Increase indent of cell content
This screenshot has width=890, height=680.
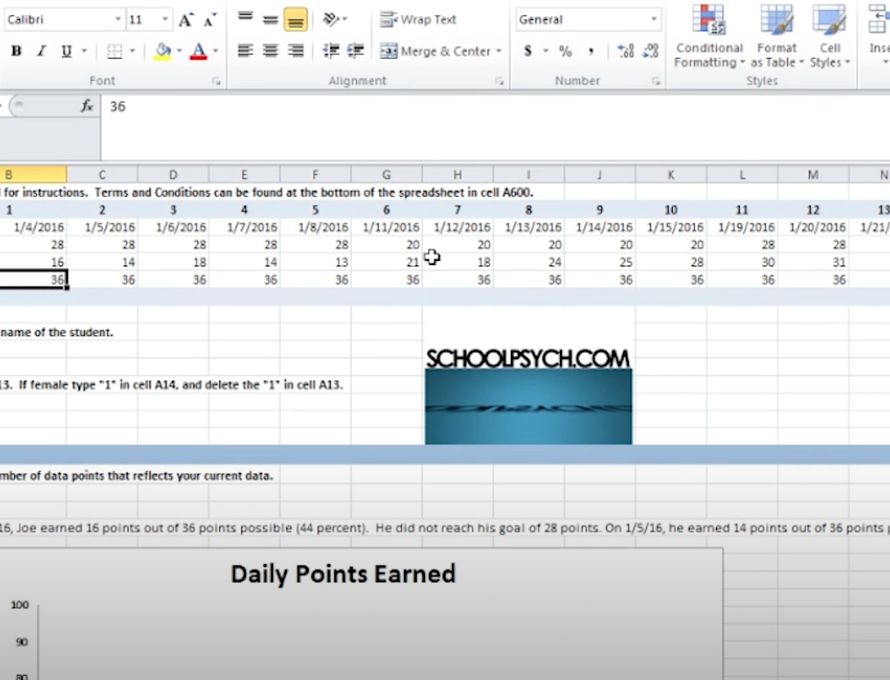click(355, 51)
